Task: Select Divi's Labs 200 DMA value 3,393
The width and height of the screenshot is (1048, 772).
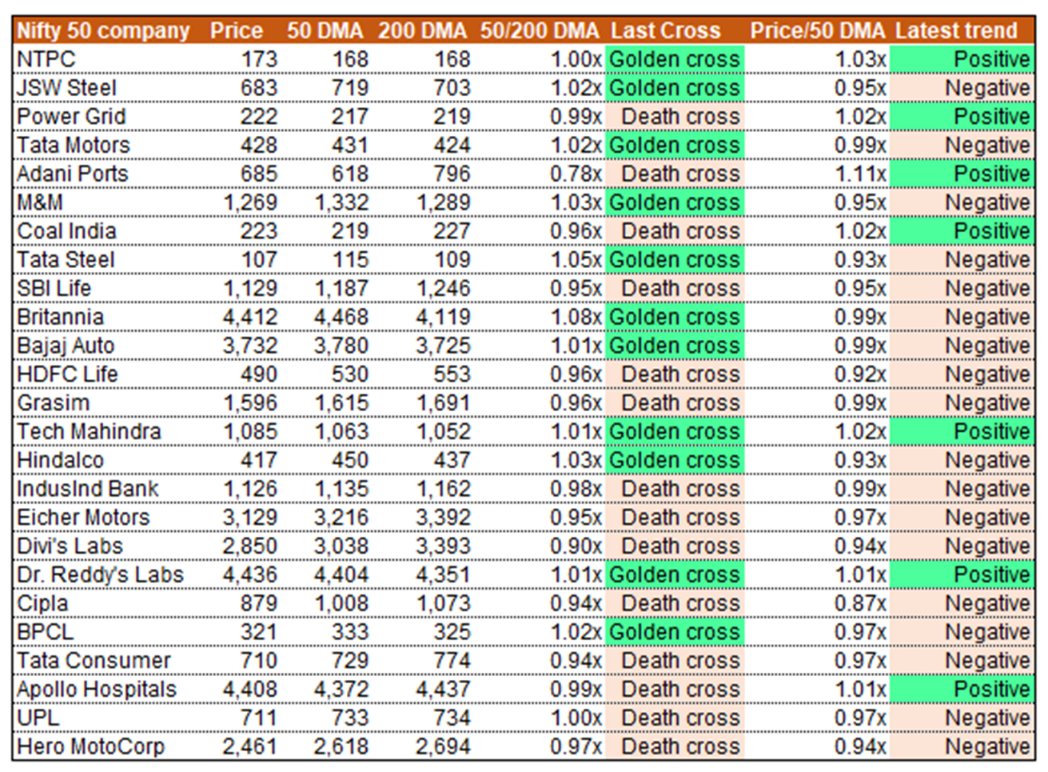Action: 443,547
